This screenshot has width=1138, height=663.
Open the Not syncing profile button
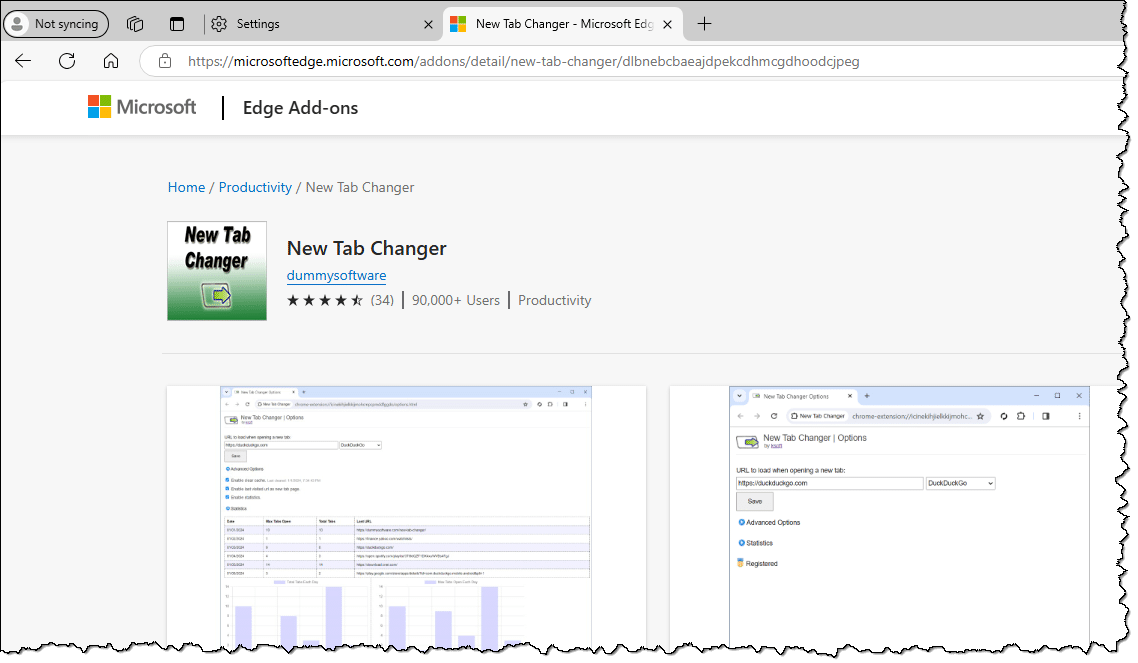pyautogui.click(x=54, y=24)
